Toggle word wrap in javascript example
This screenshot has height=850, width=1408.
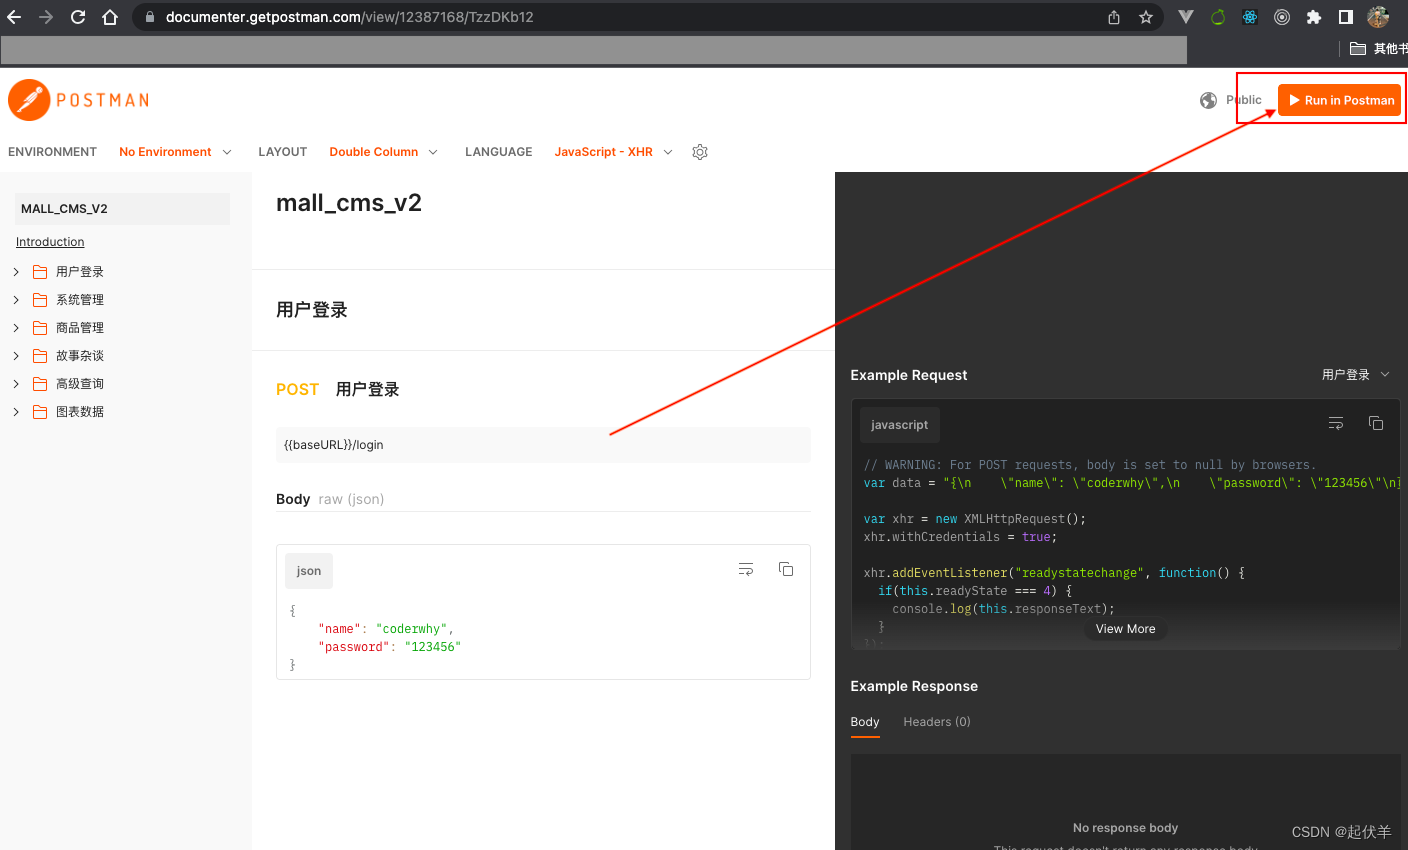tap(1336, 424)
